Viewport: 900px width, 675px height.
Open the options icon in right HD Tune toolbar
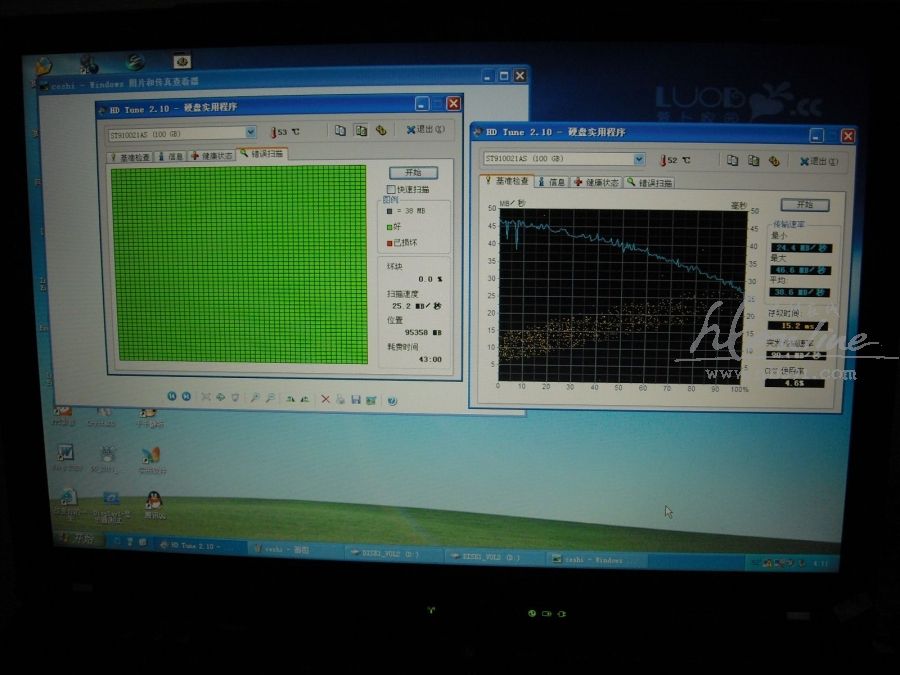click(774, 161)
